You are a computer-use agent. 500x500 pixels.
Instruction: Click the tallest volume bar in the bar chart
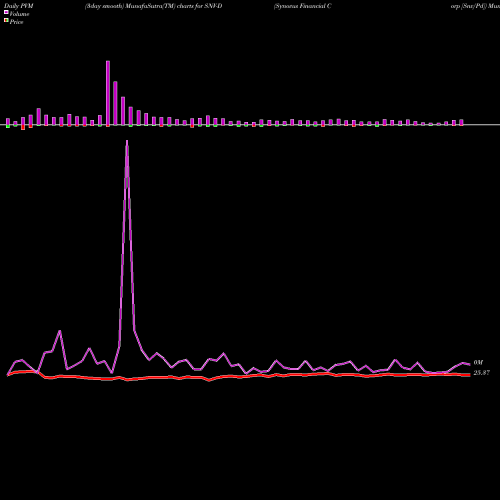point(108,93)
